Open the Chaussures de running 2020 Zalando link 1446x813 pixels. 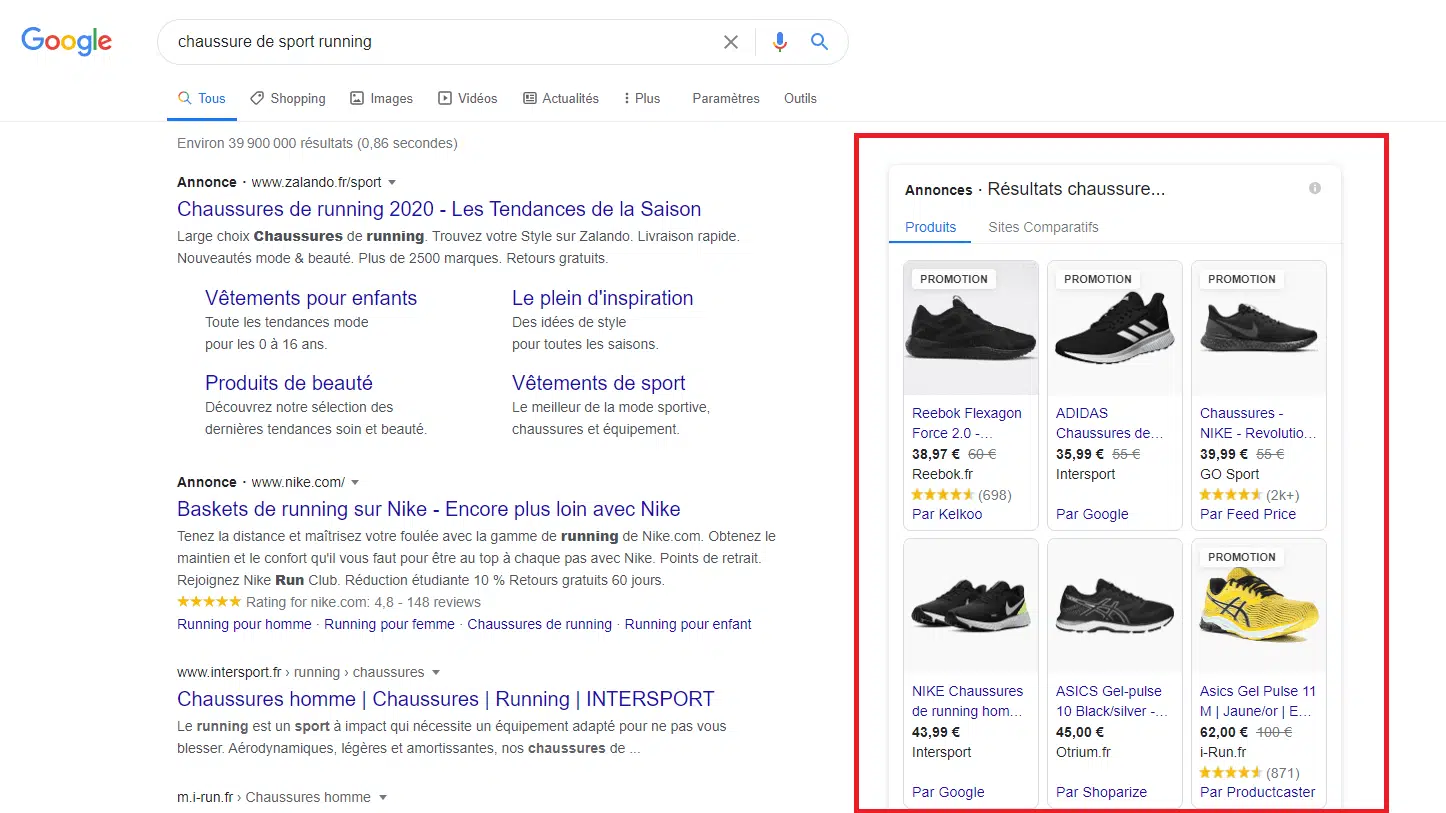(439, 209)
